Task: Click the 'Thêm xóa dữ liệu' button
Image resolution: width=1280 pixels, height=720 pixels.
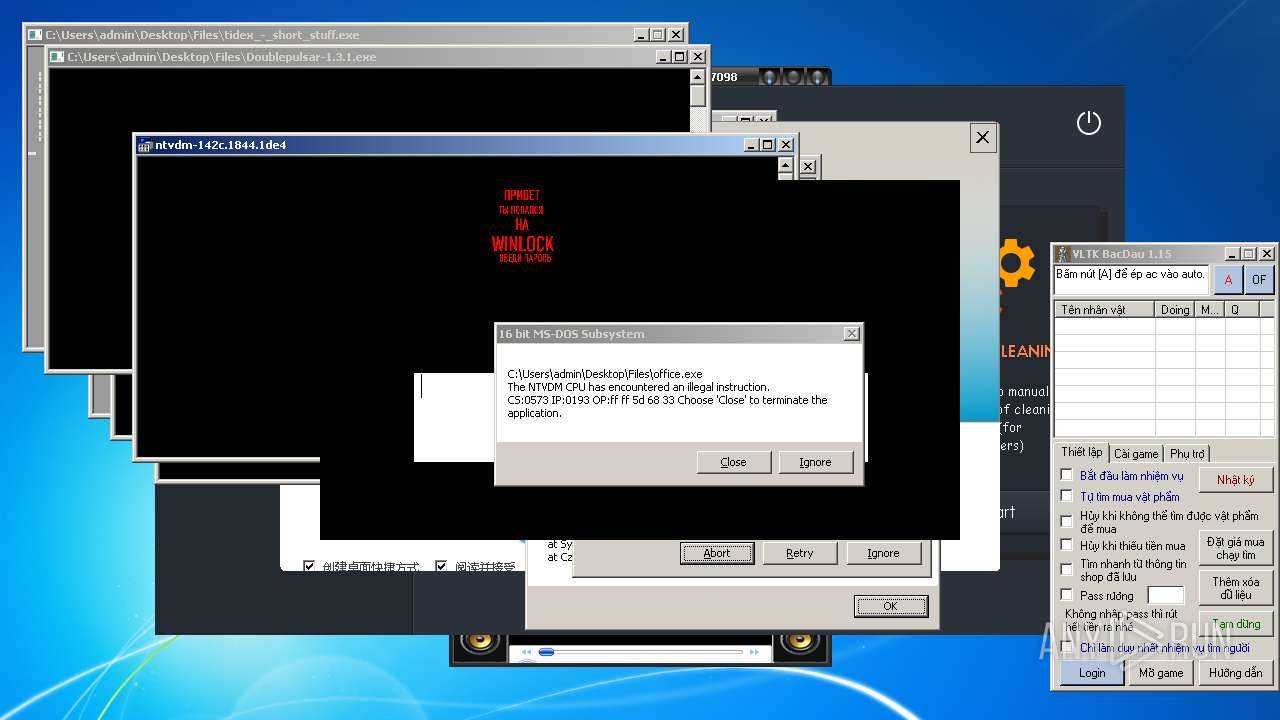Action: [x=1235, y=588]
